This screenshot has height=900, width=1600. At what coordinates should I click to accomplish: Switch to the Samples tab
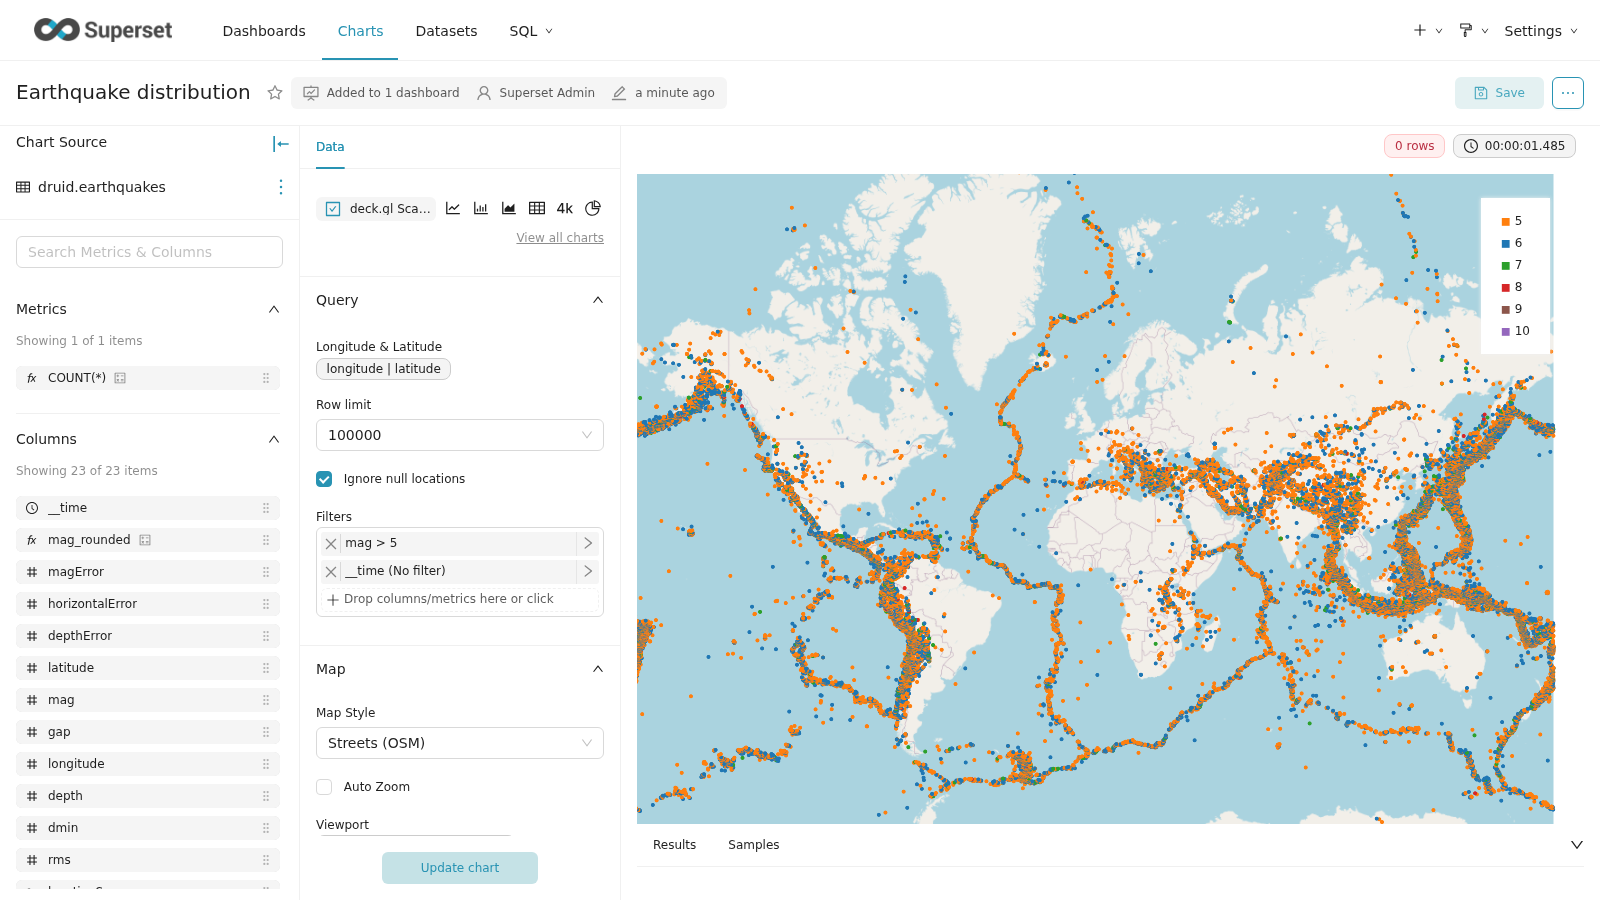pyautogui.click(x=753, y=845)
